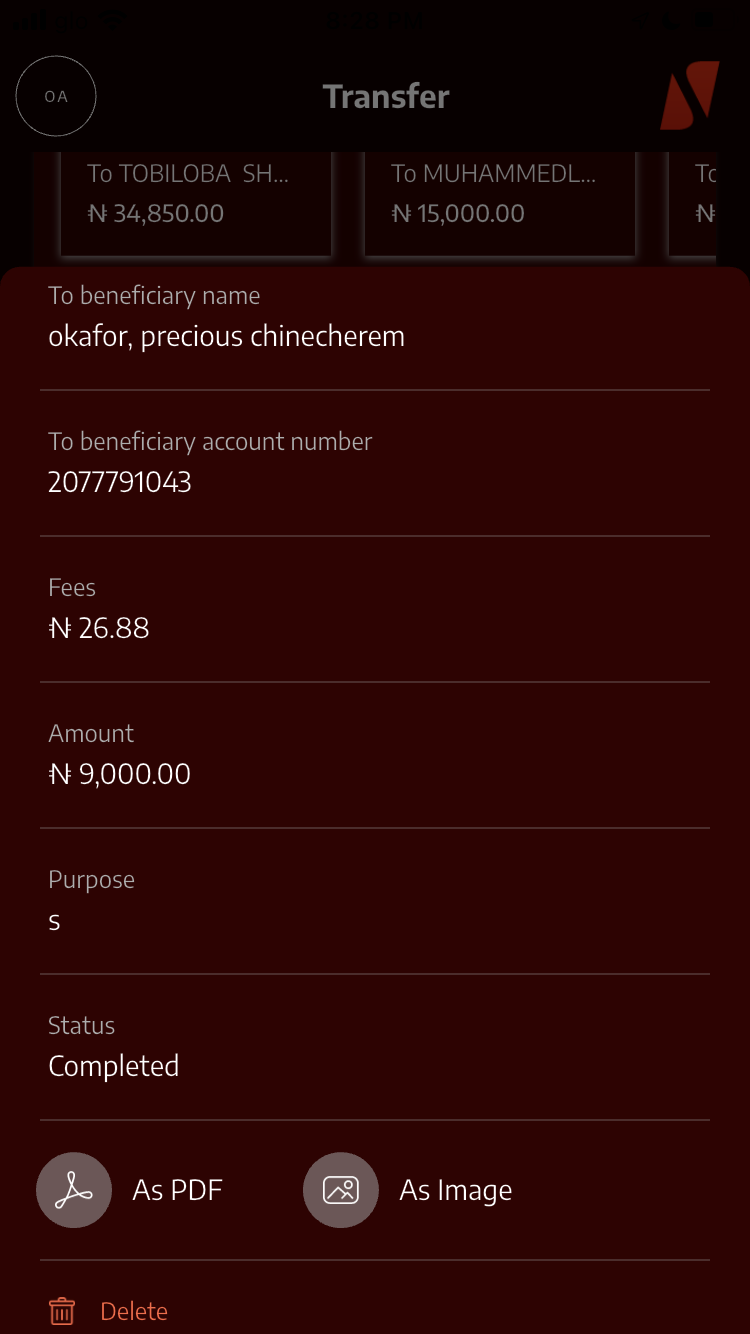Tap account number 2077791043
This screenshot has width=750, height=1334.
point(120,482)
